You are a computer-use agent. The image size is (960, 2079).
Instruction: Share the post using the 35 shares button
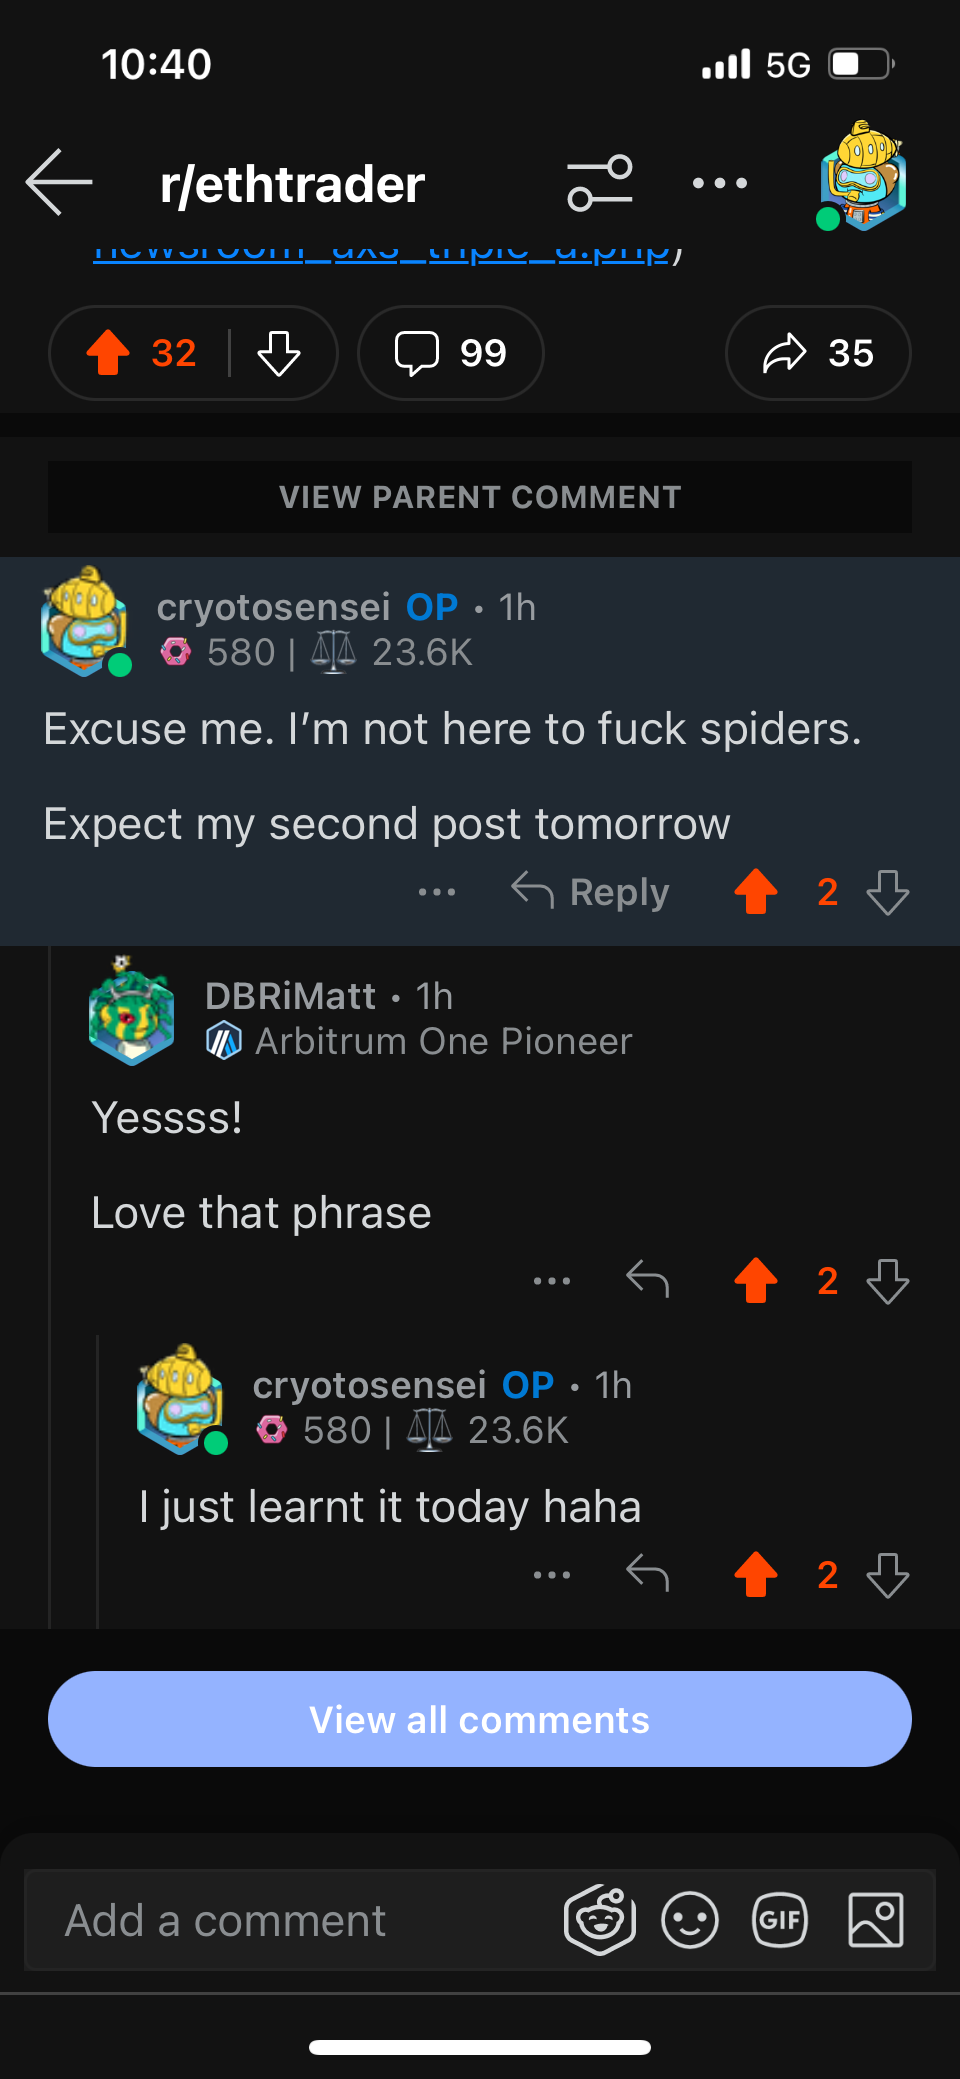click(x=818, y=353)
